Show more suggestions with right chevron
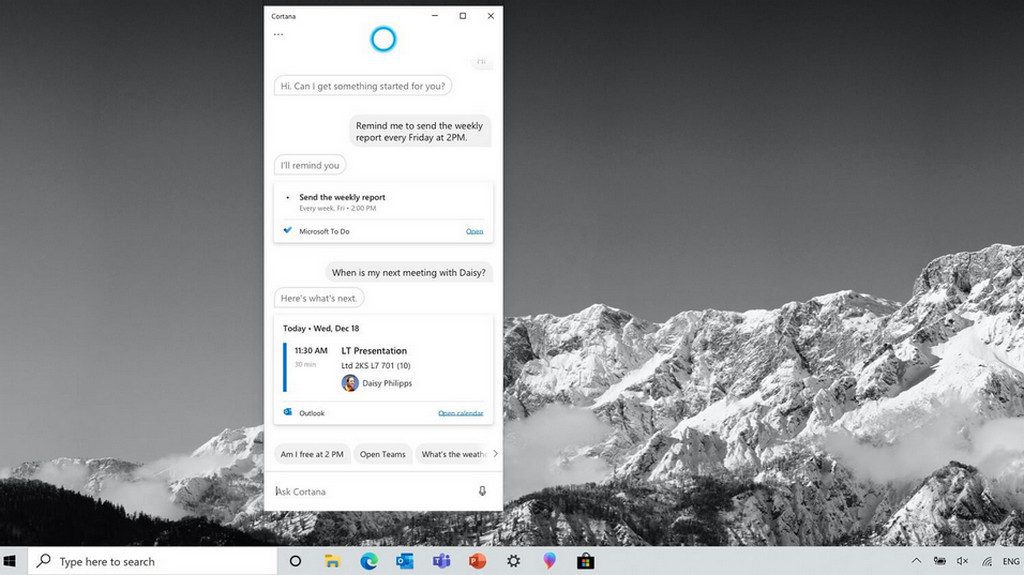 [x=495, y=453]
